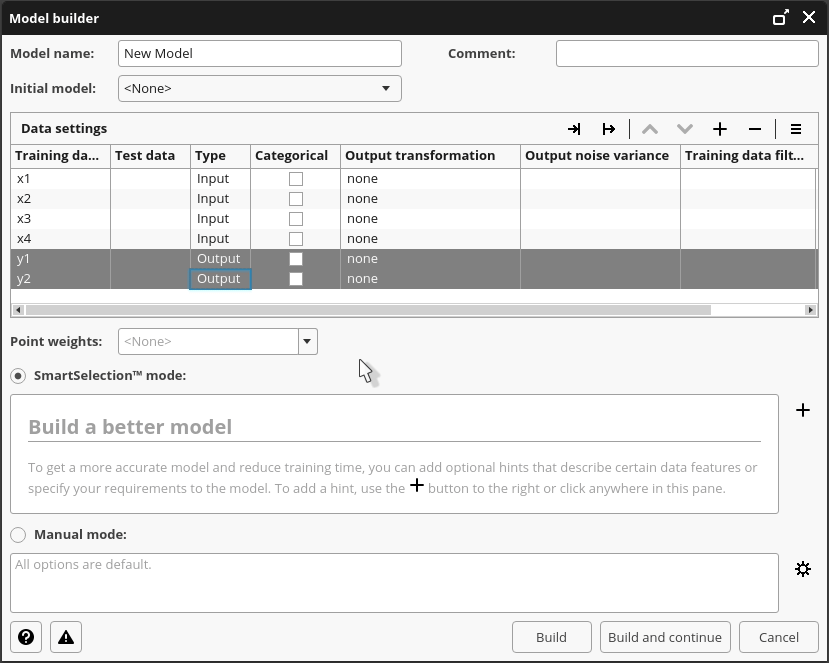Remove the data row with the minus icon
829x663 pixels.
tap(755, 129)
